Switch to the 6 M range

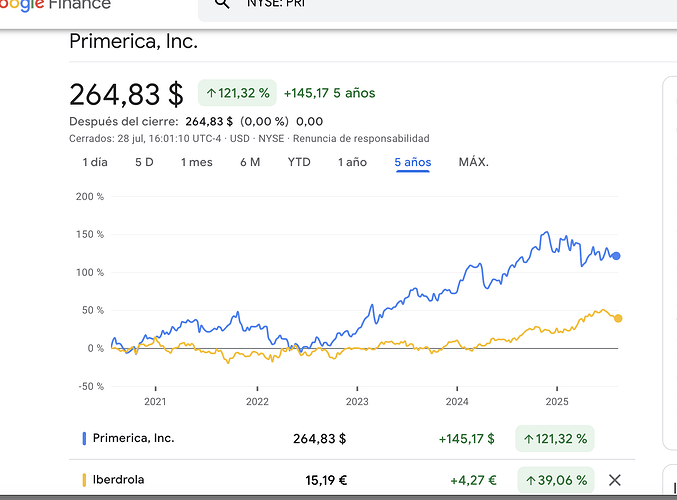coord(250,162)
